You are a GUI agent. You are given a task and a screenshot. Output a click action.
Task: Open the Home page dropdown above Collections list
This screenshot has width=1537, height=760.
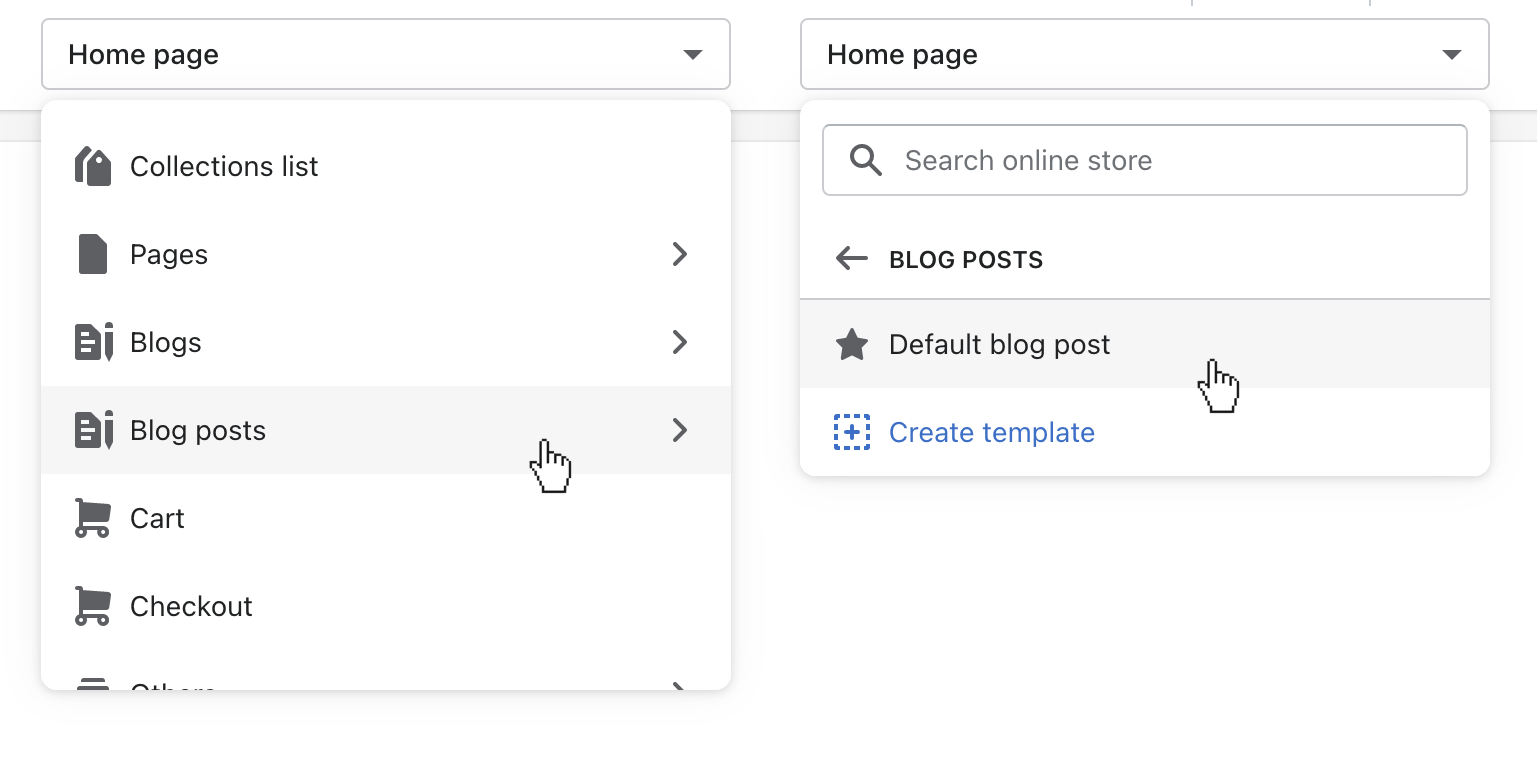click(x=385, y=54)
